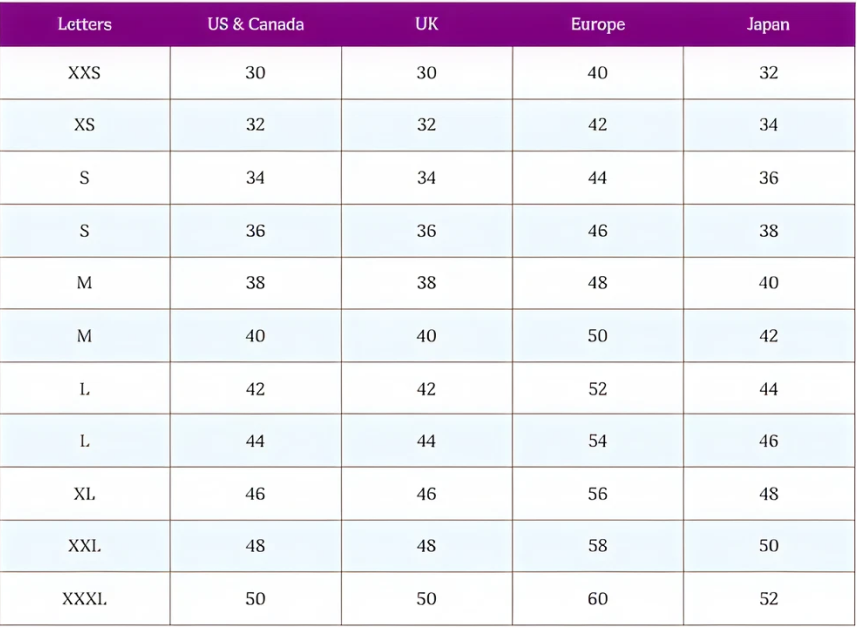The width and height of the screenshot is (857, 628).
Task: Select the XL row label
Action: point(84,494)
